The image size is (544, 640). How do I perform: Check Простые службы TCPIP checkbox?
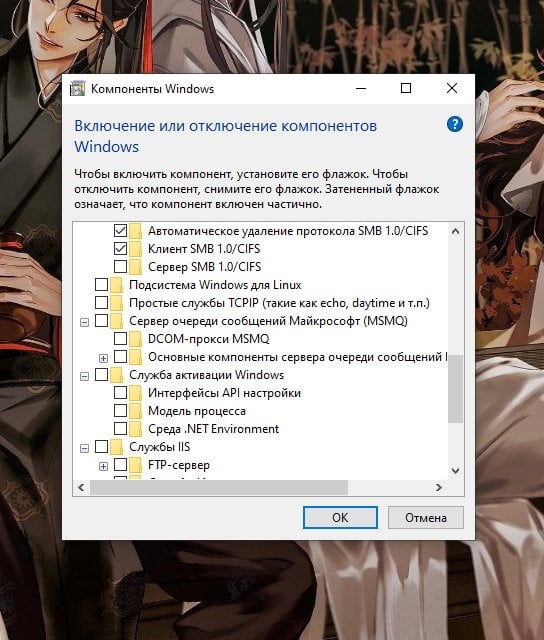[101, 302]
